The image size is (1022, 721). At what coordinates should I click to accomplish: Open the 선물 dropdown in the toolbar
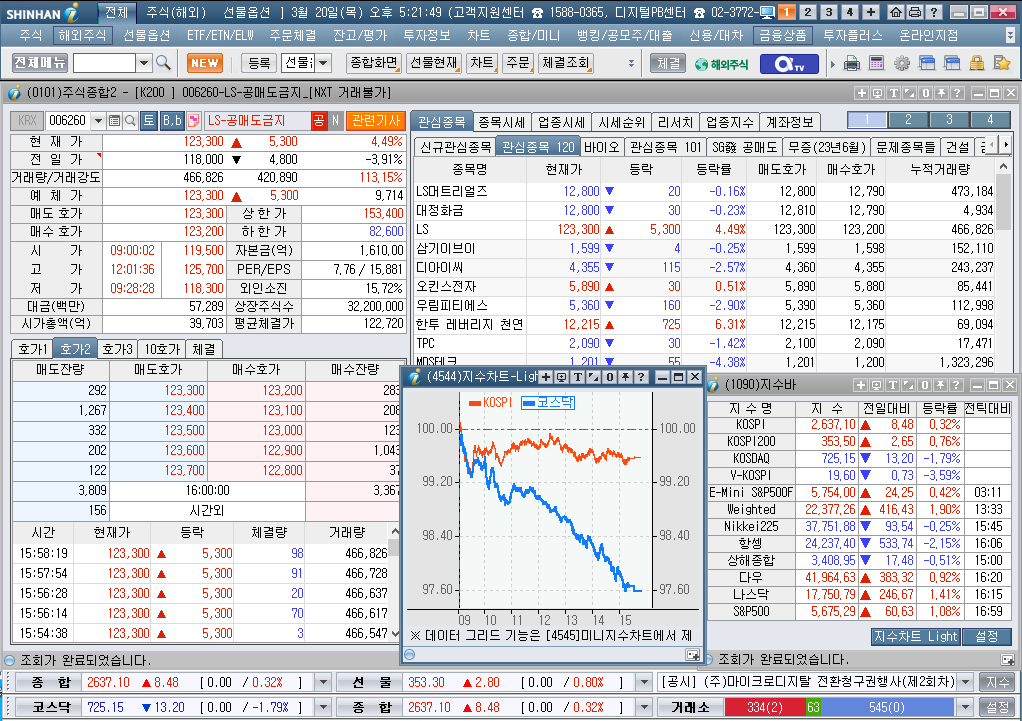pyautogui.click(x=323, y=63)
